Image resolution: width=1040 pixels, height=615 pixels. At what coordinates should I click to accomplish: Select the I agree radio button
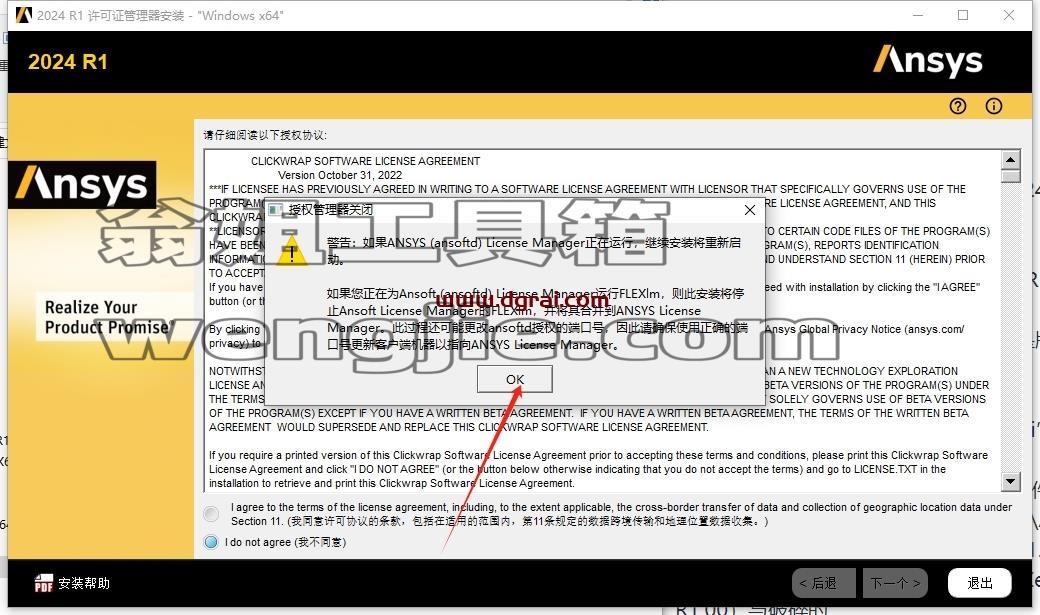[x=211, y=513]
